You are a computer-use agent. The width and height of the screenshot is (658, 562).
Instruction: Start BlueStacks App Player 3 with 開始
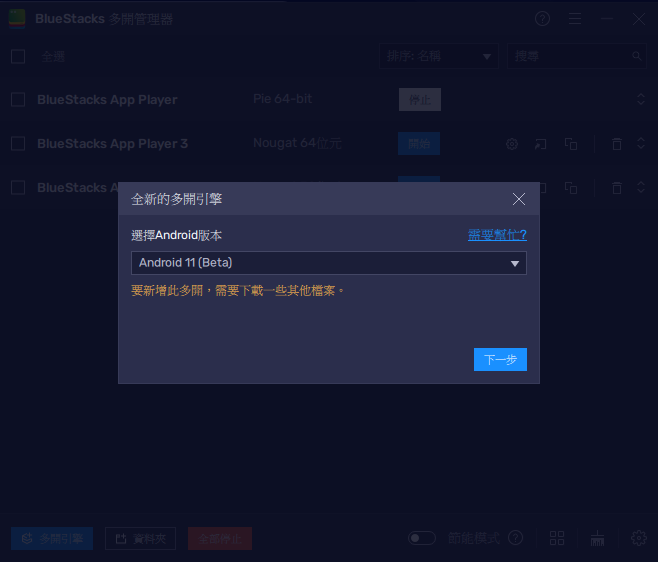(x=419, y=144)
